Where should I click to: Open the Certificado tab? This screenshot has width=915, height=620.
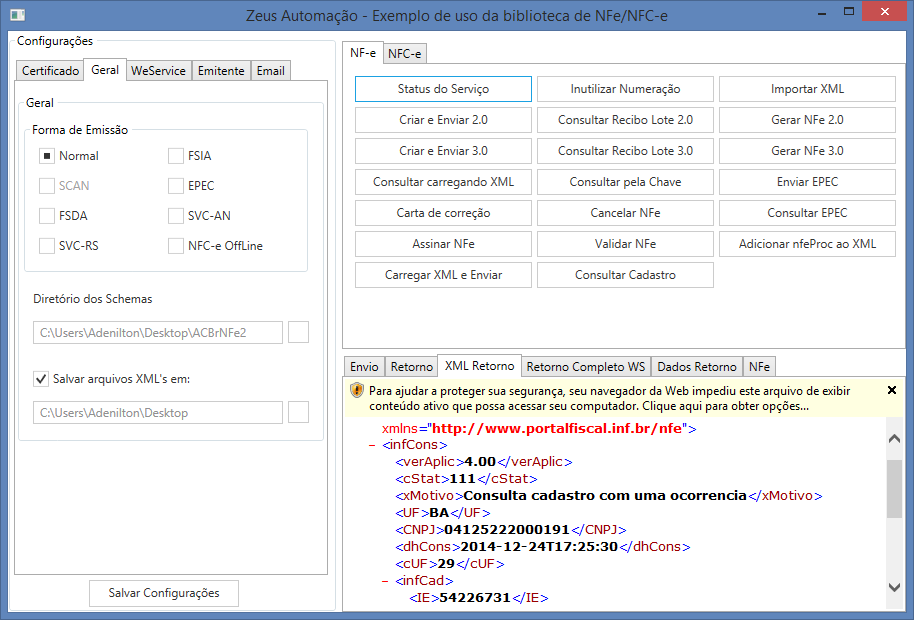pos(50,71)
